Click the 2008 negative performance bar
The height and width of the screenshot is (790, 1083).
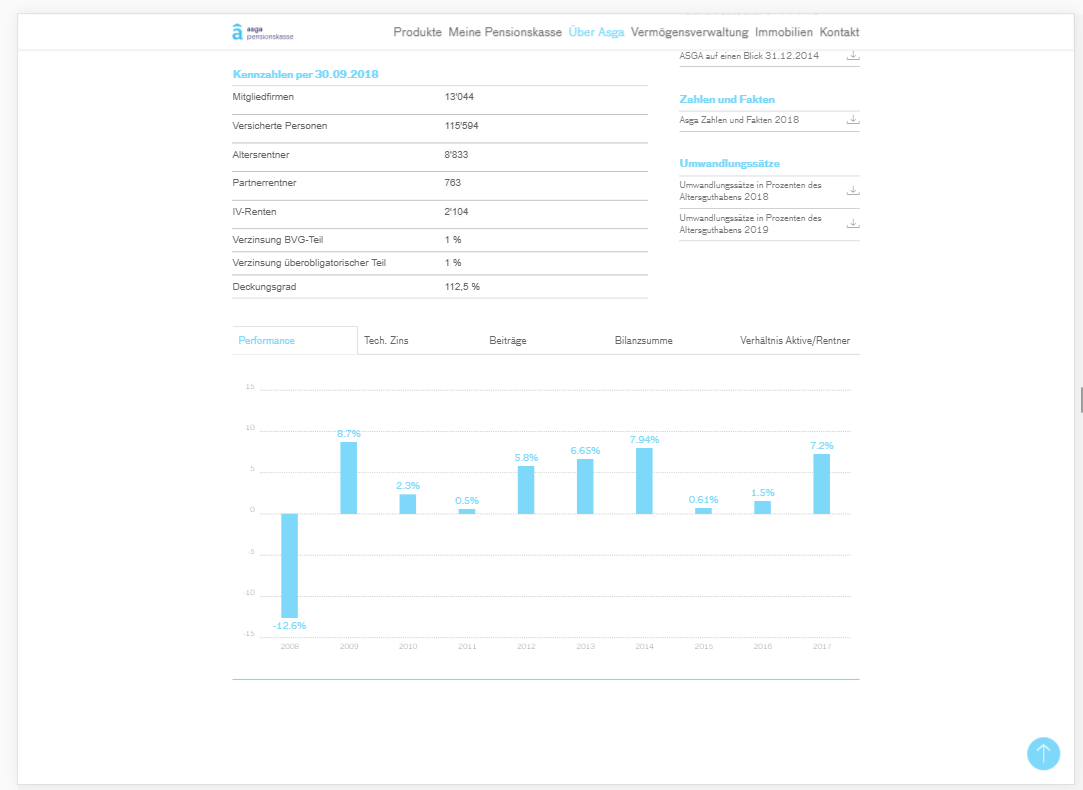coord(289,565)
